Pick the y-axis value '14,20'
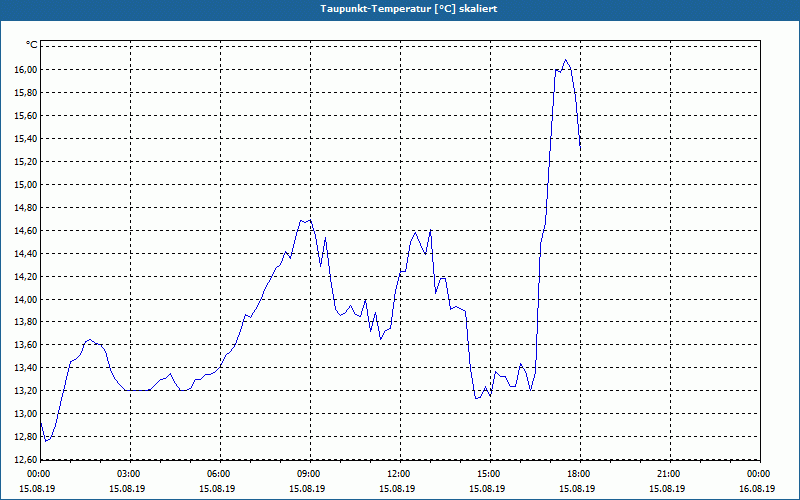 (x=27, y=277)
